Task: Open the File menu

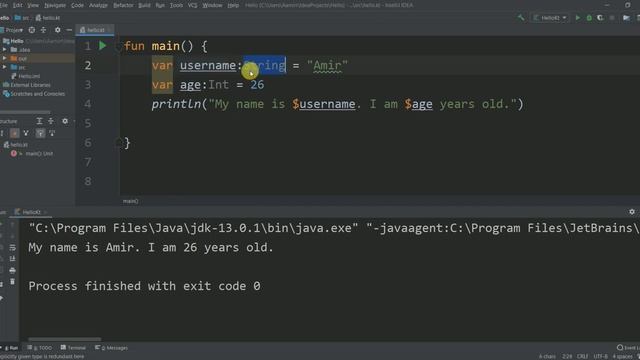Action: tap(3, 5)
